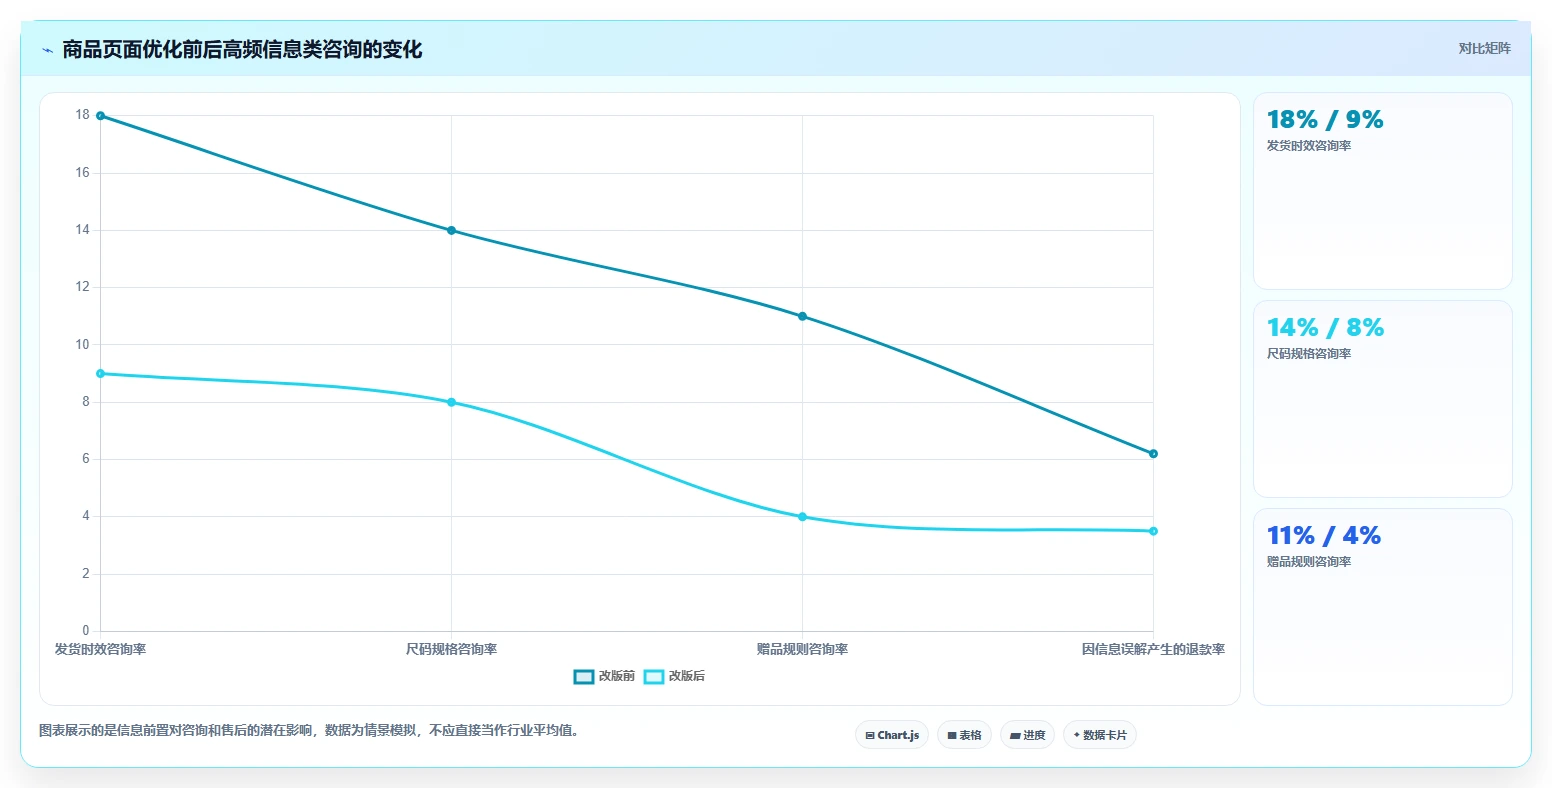Viewport: 1552px width, 788px height.
Task: Click the x-axis label 发货时效咨询率
Action: point(100,649)
